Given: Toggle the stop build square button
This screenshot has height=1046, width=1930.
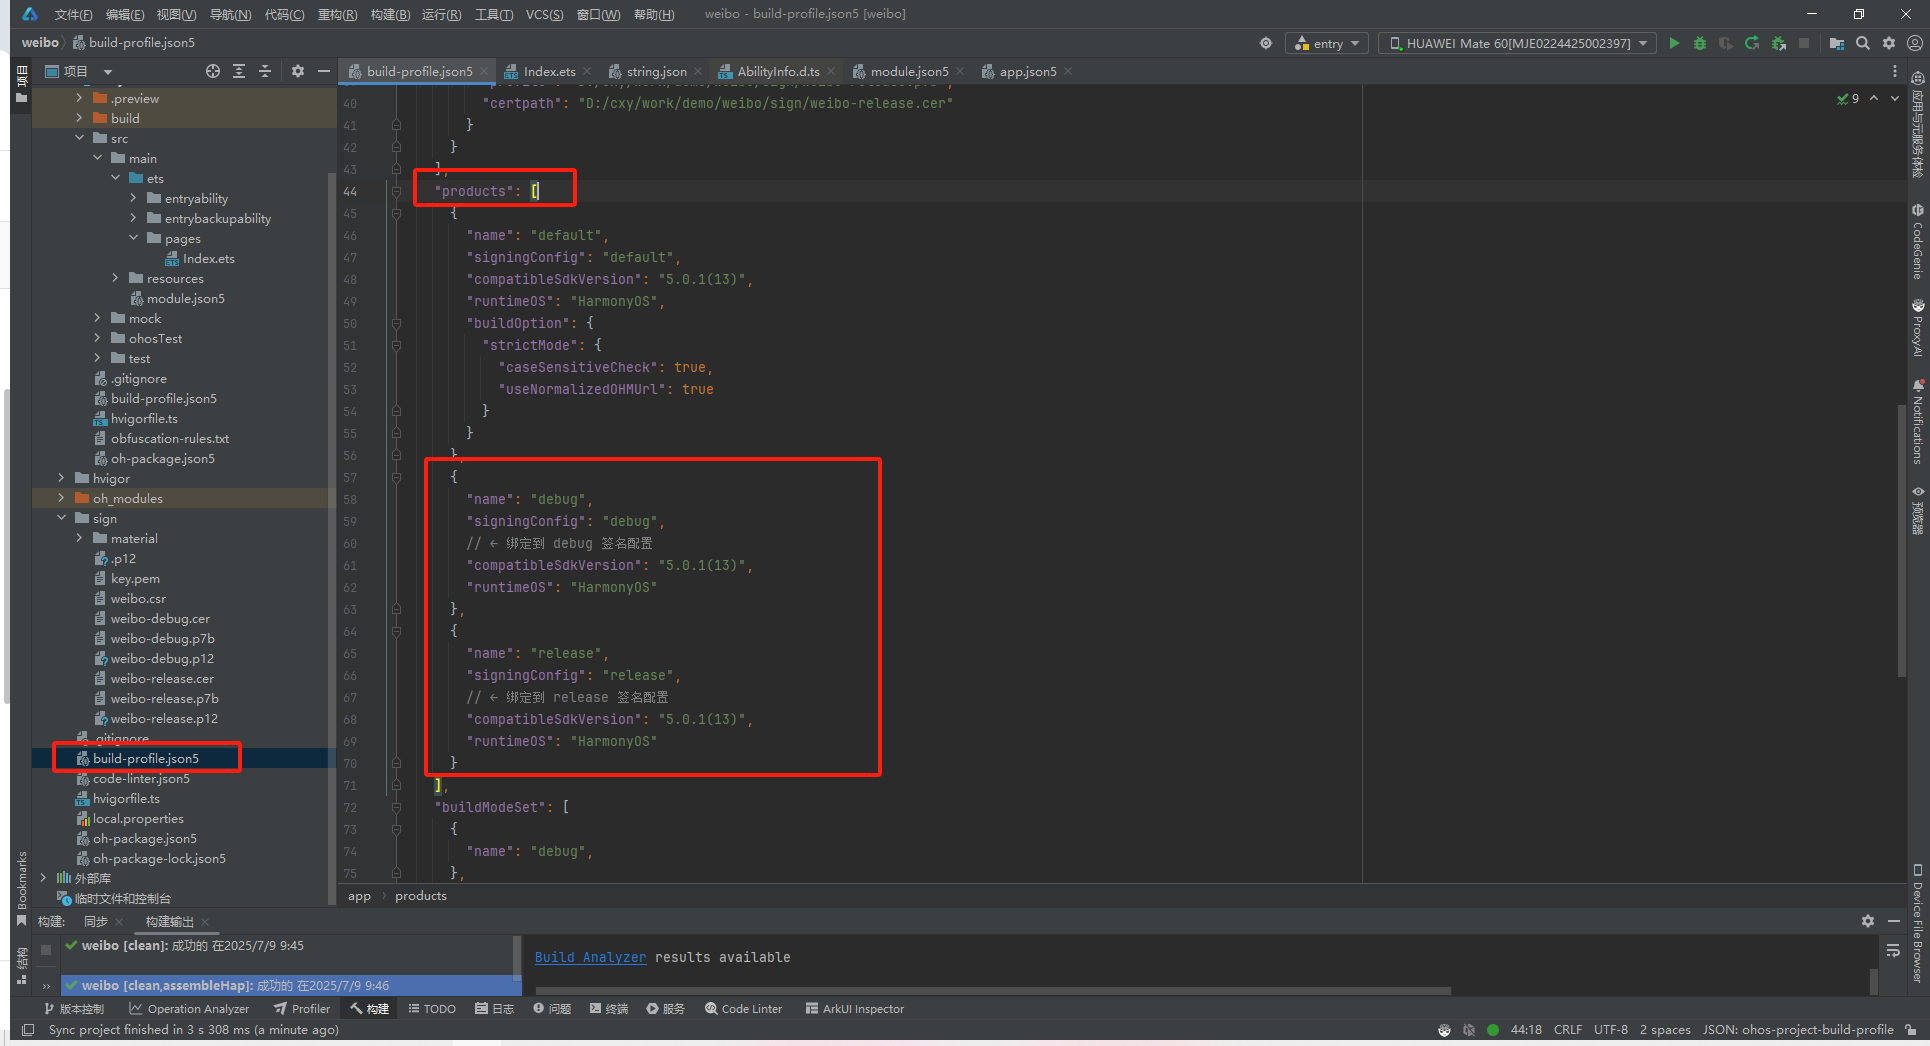Looking at the screenshot, I should pyautogui.click(x=46, y=950).
